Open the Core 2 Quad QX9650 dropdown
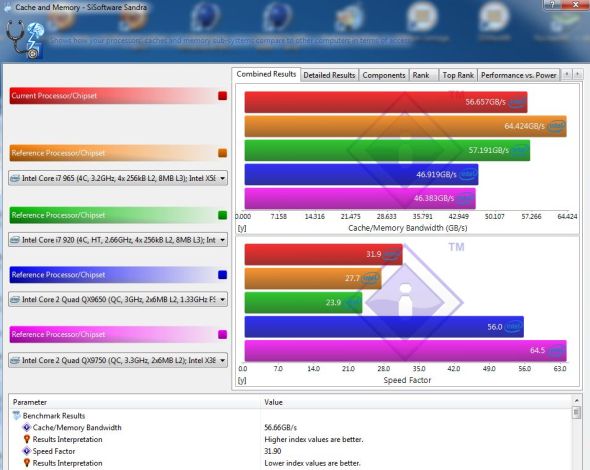 point(118,300)
